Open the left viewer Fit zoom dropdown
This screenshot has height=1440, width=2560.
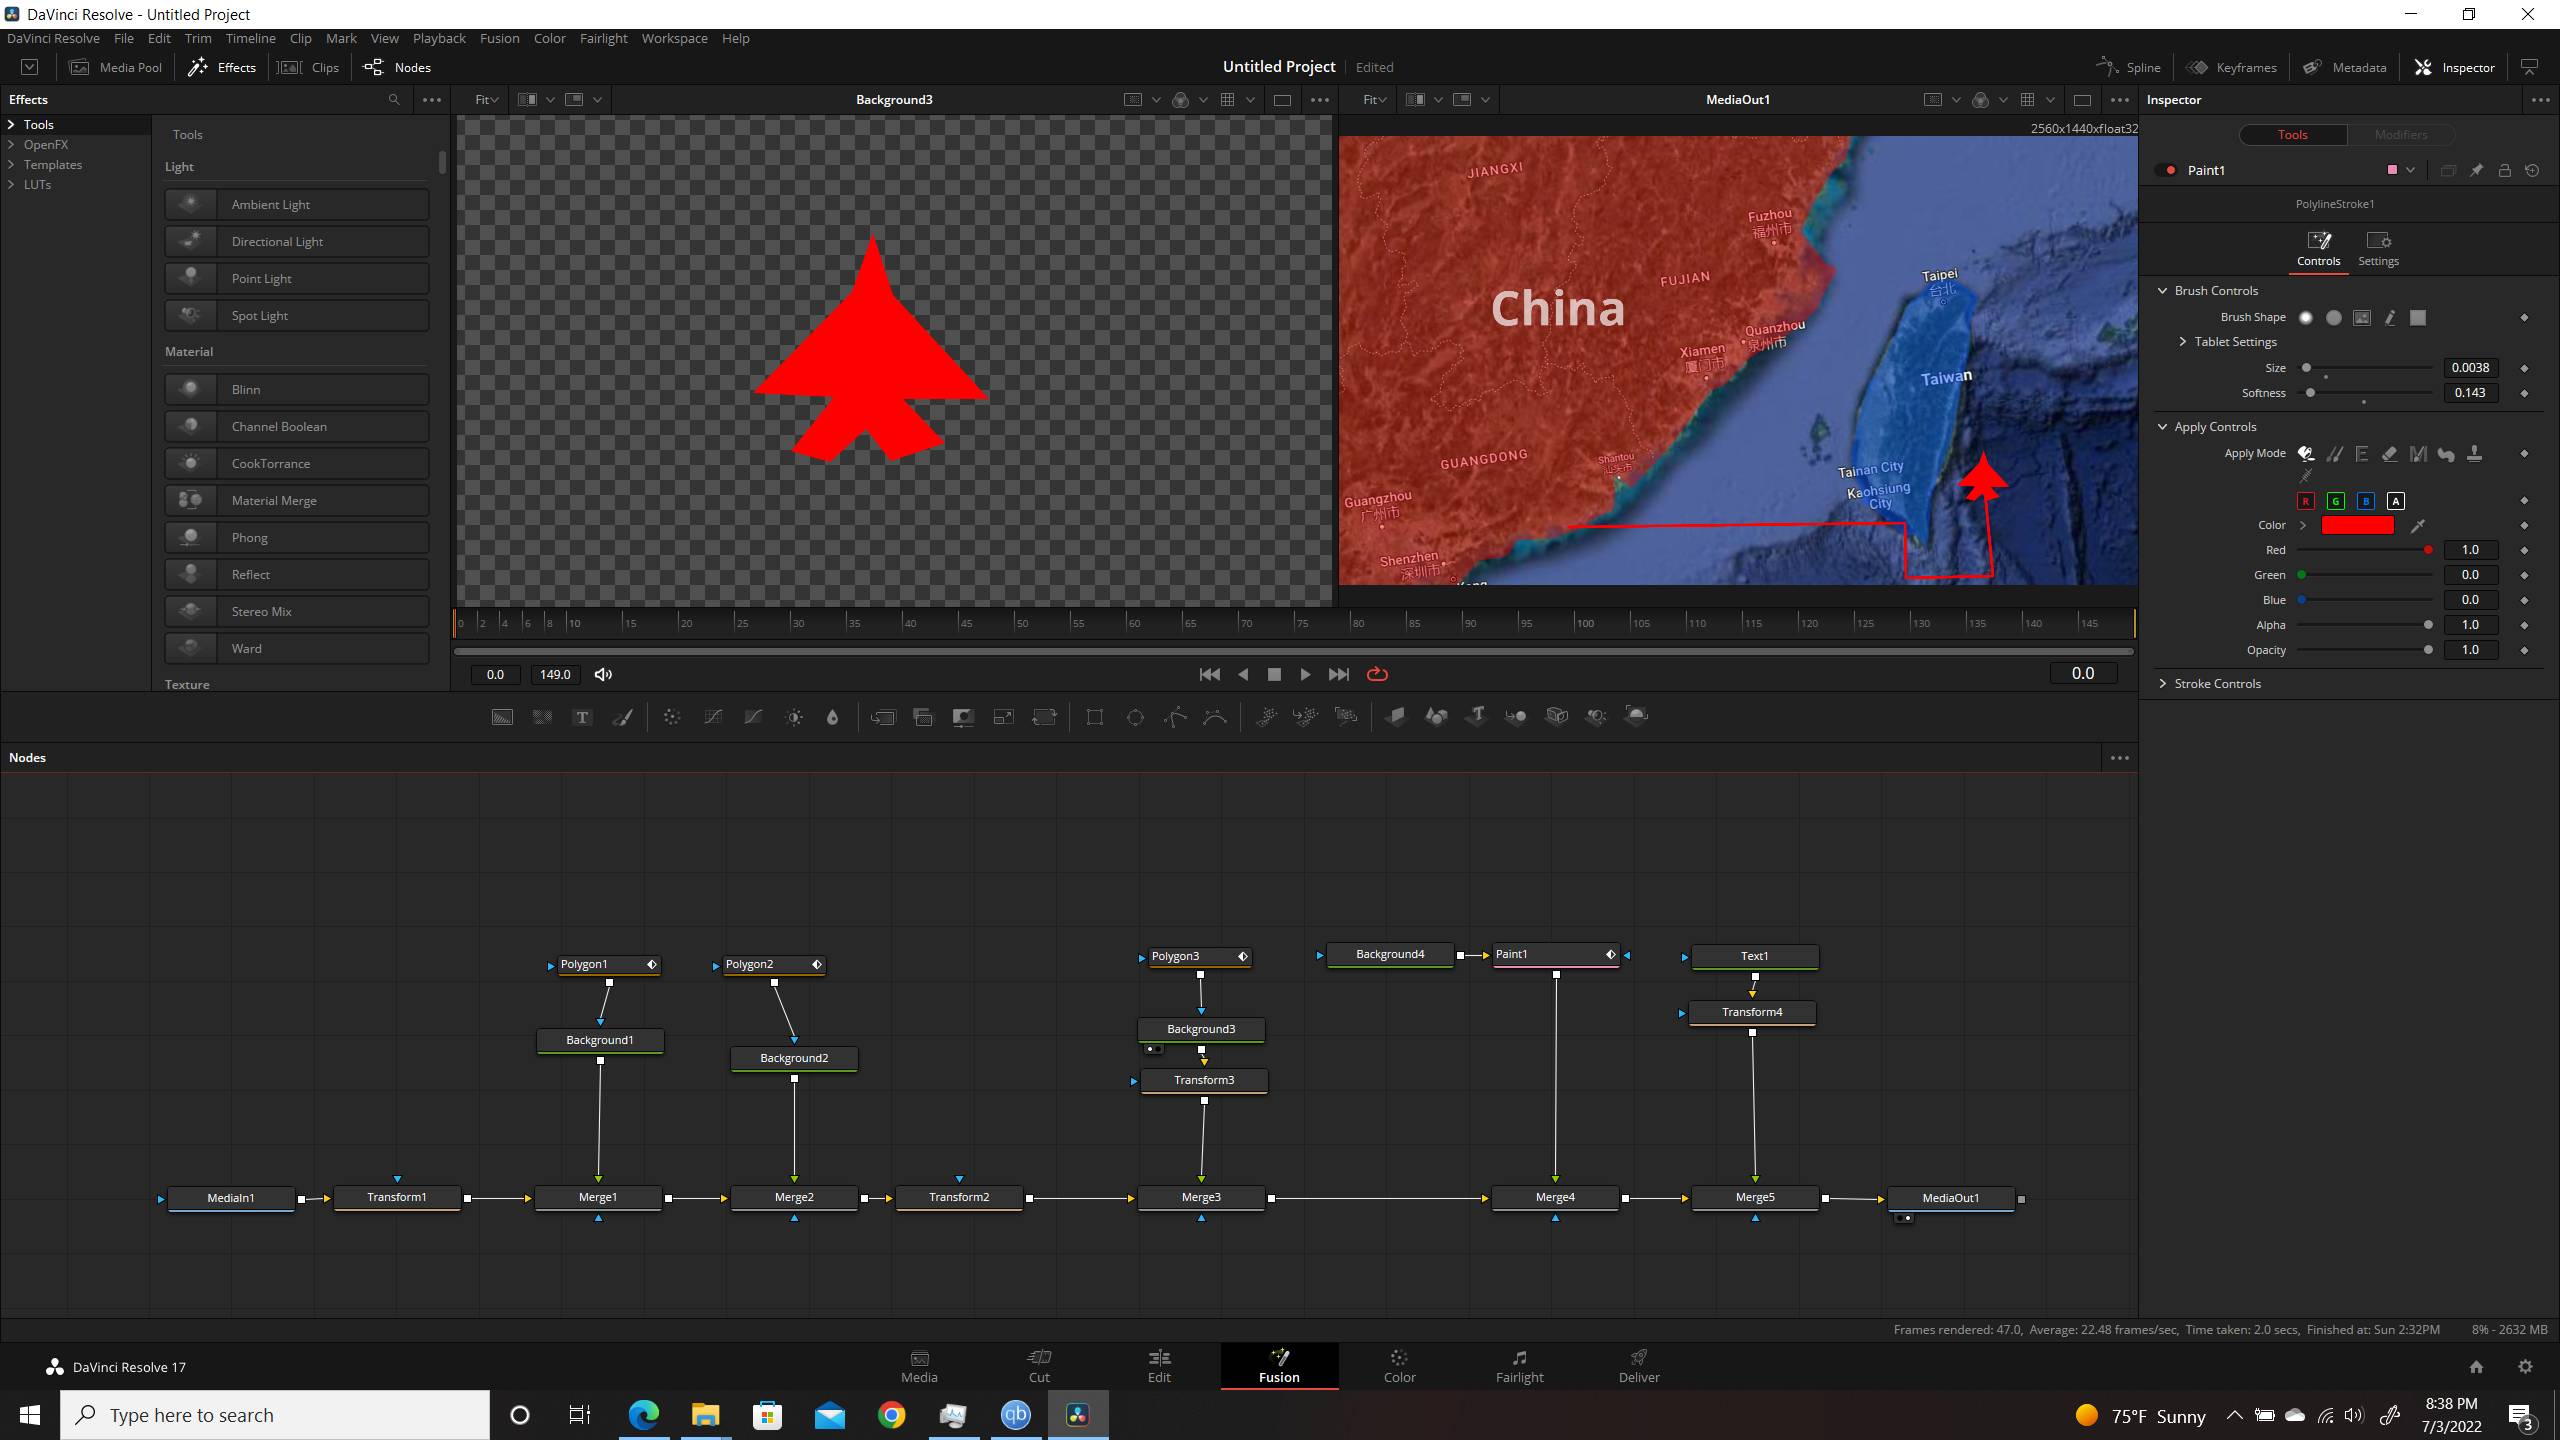click(x=486, y=100)
